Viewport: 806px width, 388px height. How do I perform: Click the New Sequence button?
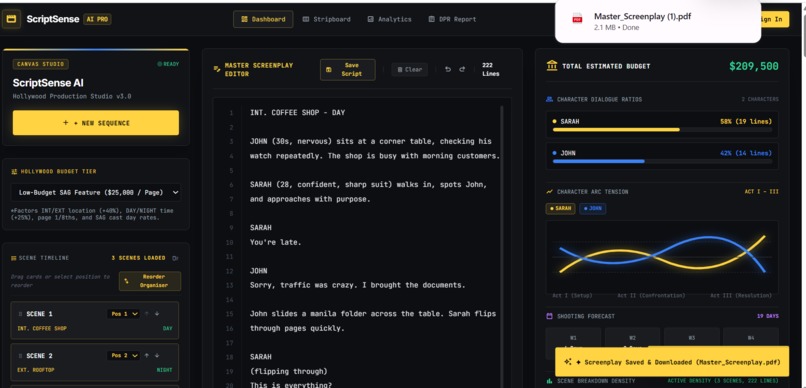96,123
